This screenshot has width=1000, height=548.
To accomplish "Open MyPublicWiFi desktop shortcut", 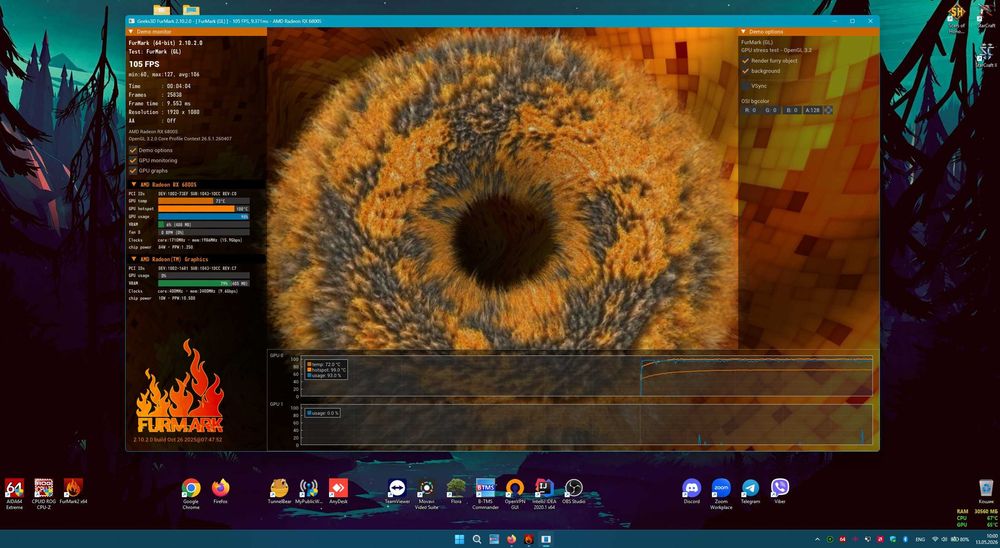I will pyautogui.click(x=309, y=492).
